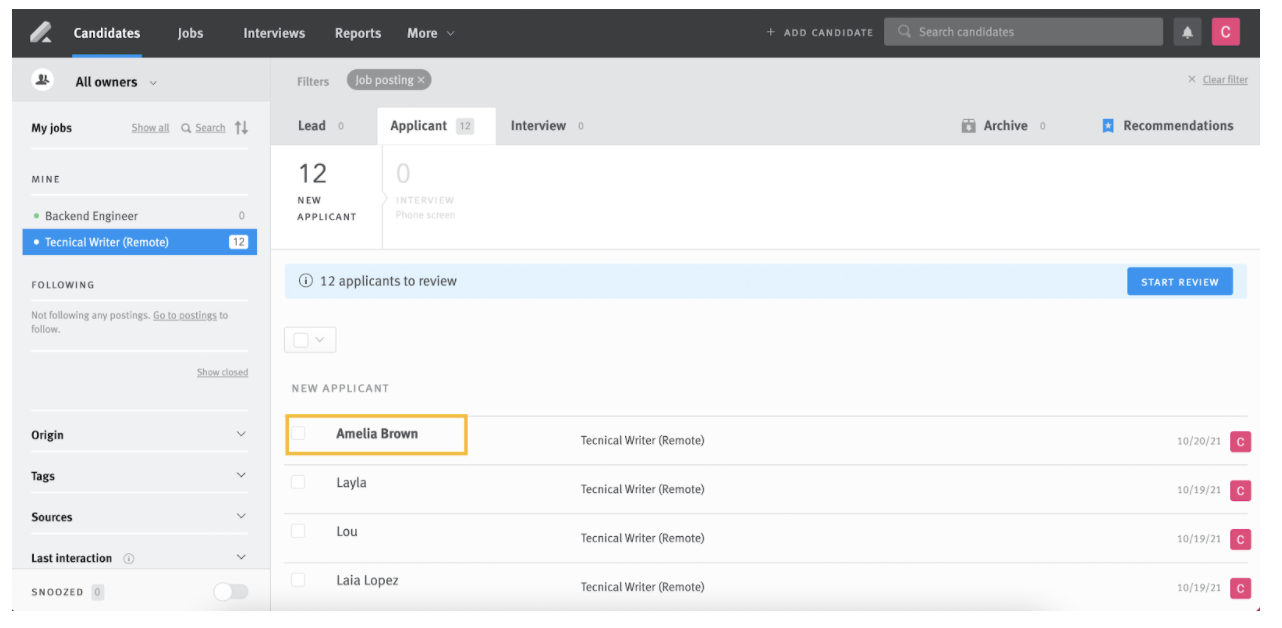Viewport: 1282px width, 628px height.
Task: Switch to the Interview tab
Action: pyautogui.click(x=538, y=126)
